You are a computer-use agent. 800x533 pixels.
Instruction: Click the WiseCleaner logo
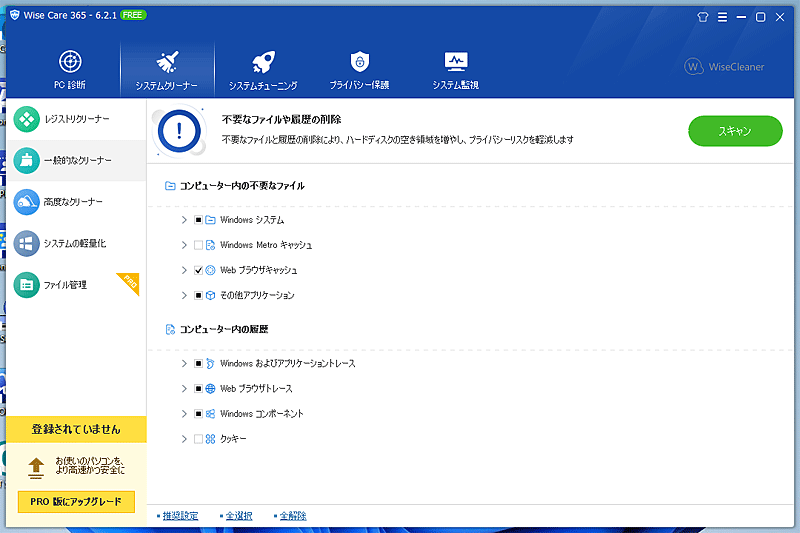(724, 66)
